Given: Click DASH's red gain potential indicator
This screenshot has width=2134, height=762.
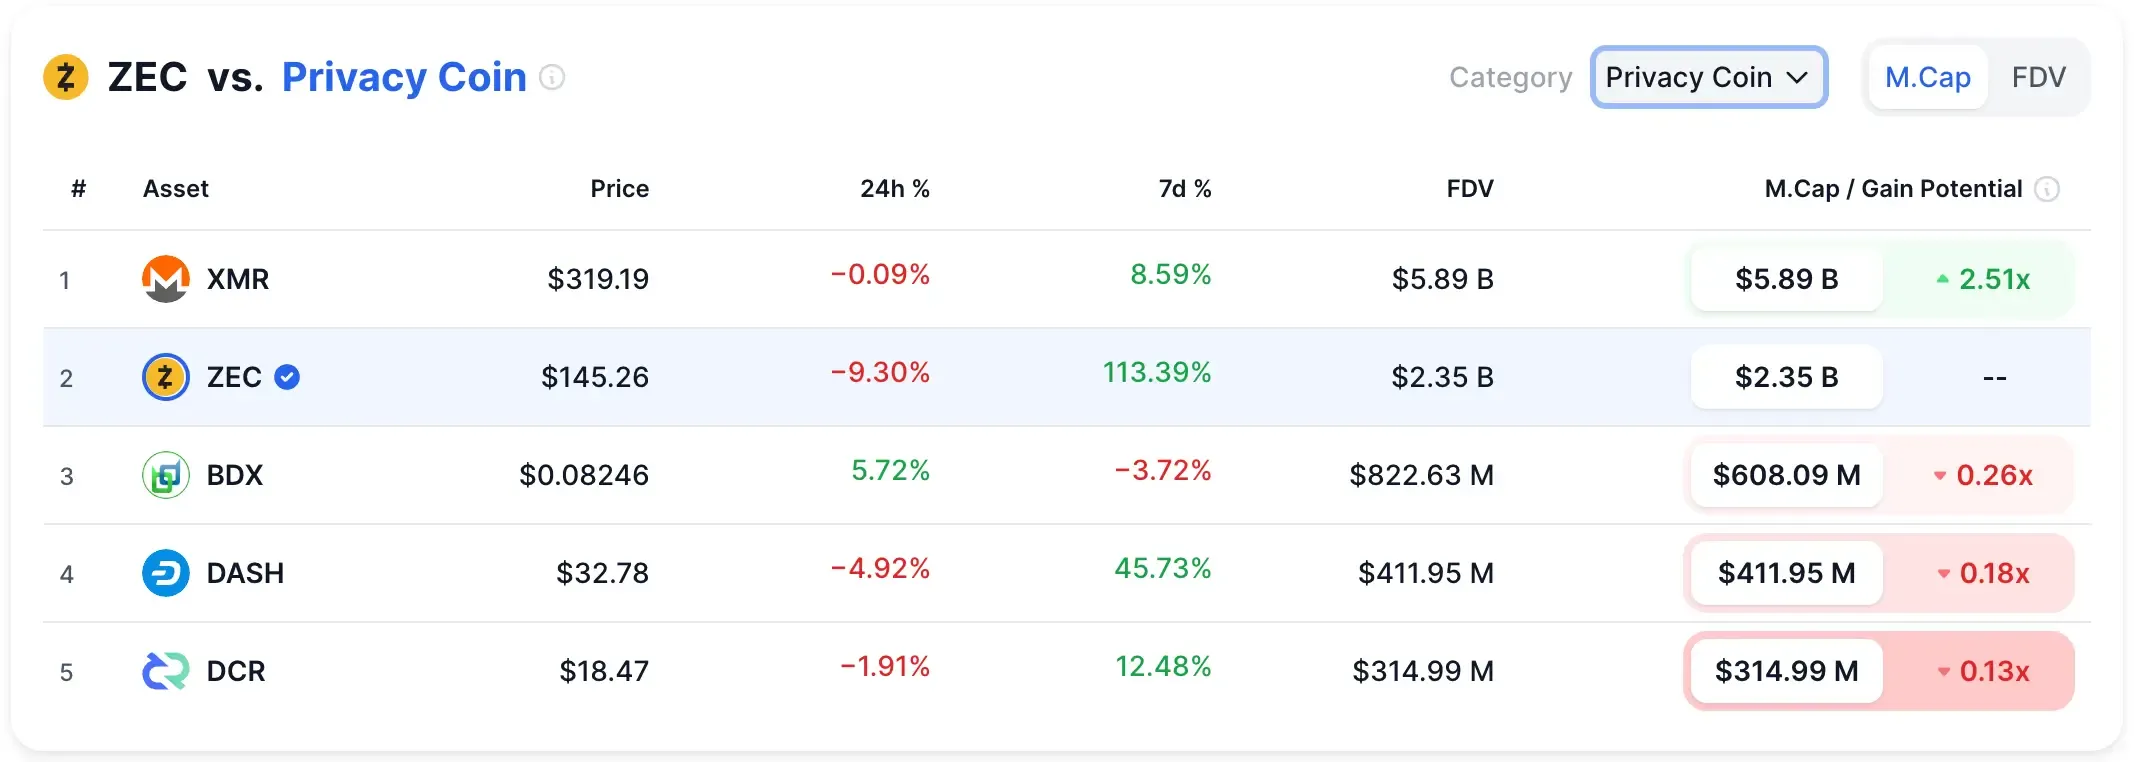Looking at the screenshot, I should click(x=1986, y=573).
